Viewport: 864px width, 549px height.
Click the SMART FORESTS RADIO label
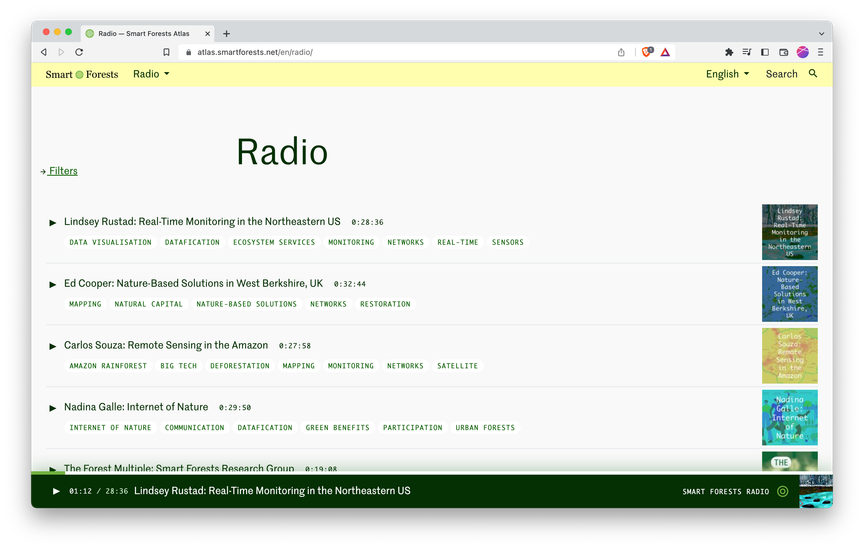coord(726,491)
